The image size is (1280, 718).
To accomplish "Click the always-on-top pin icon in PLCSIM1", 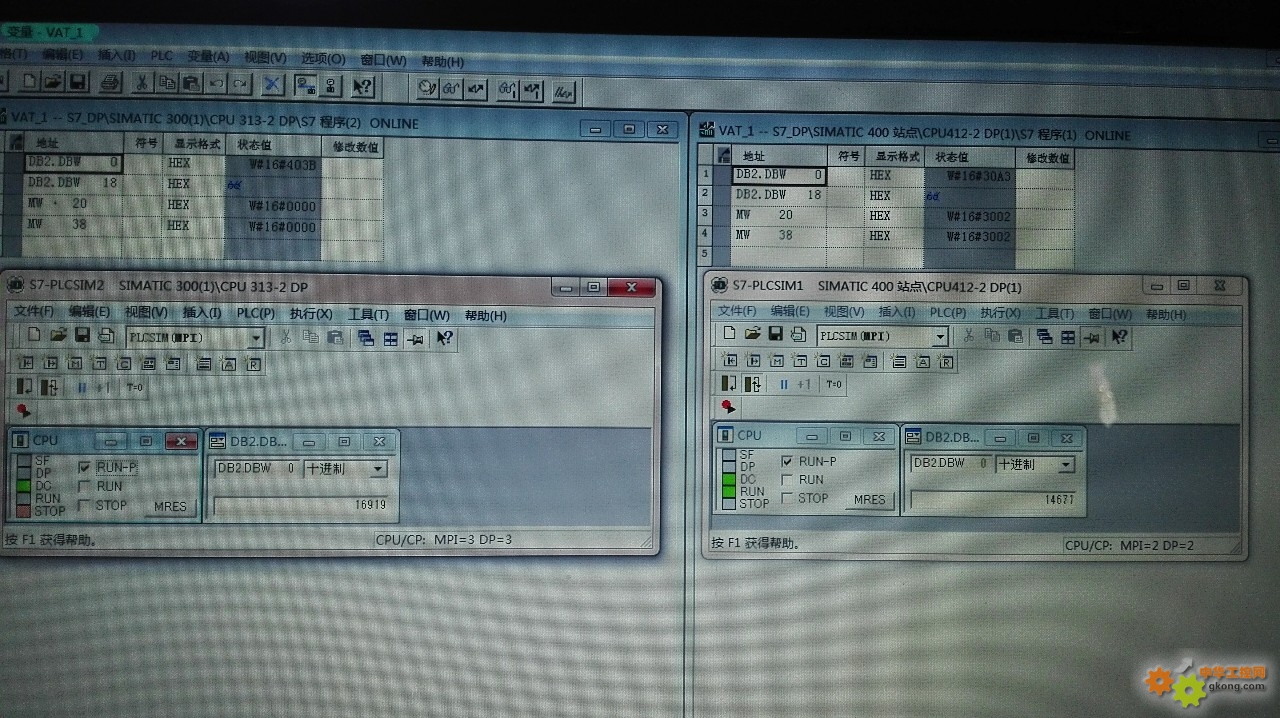I will point(1094,337).
